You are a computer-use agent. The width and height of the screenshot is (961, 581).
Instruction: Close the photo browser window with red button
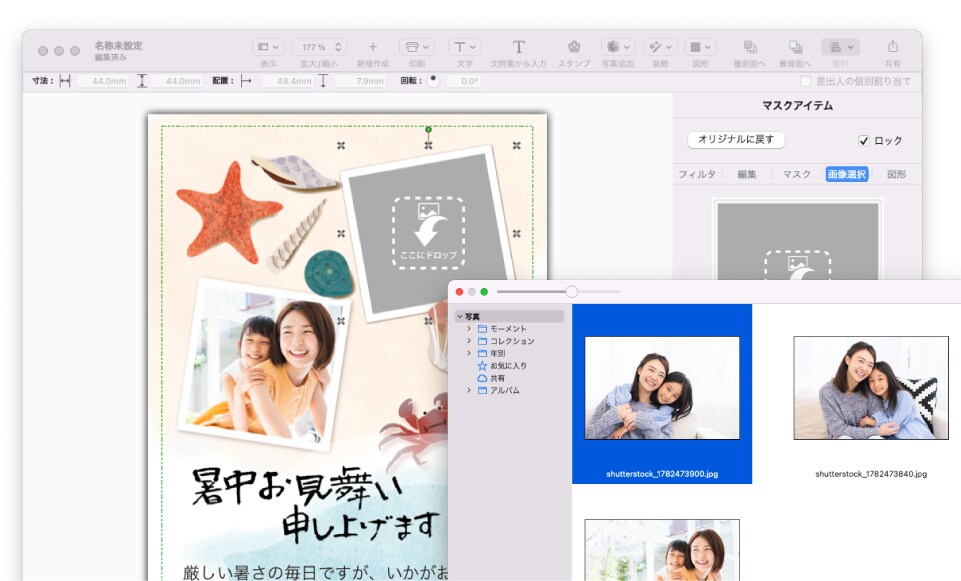point(460,292)
